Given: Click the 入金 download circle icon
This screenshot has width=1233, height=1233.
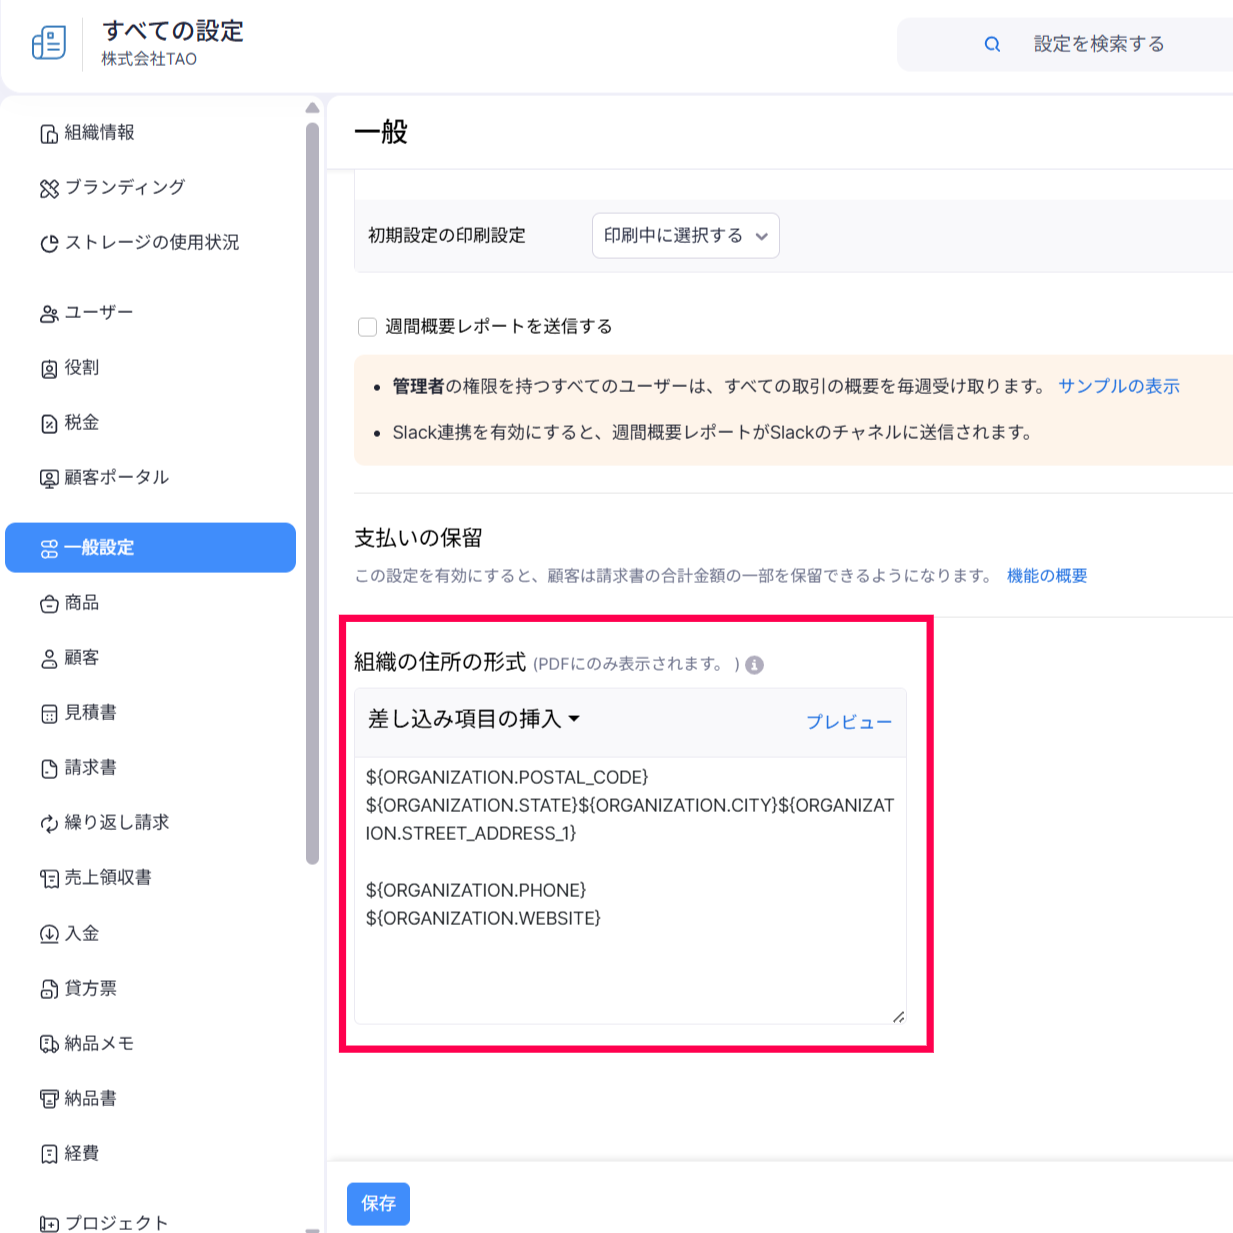Looking at the screenshot, I should click(49, 934).
